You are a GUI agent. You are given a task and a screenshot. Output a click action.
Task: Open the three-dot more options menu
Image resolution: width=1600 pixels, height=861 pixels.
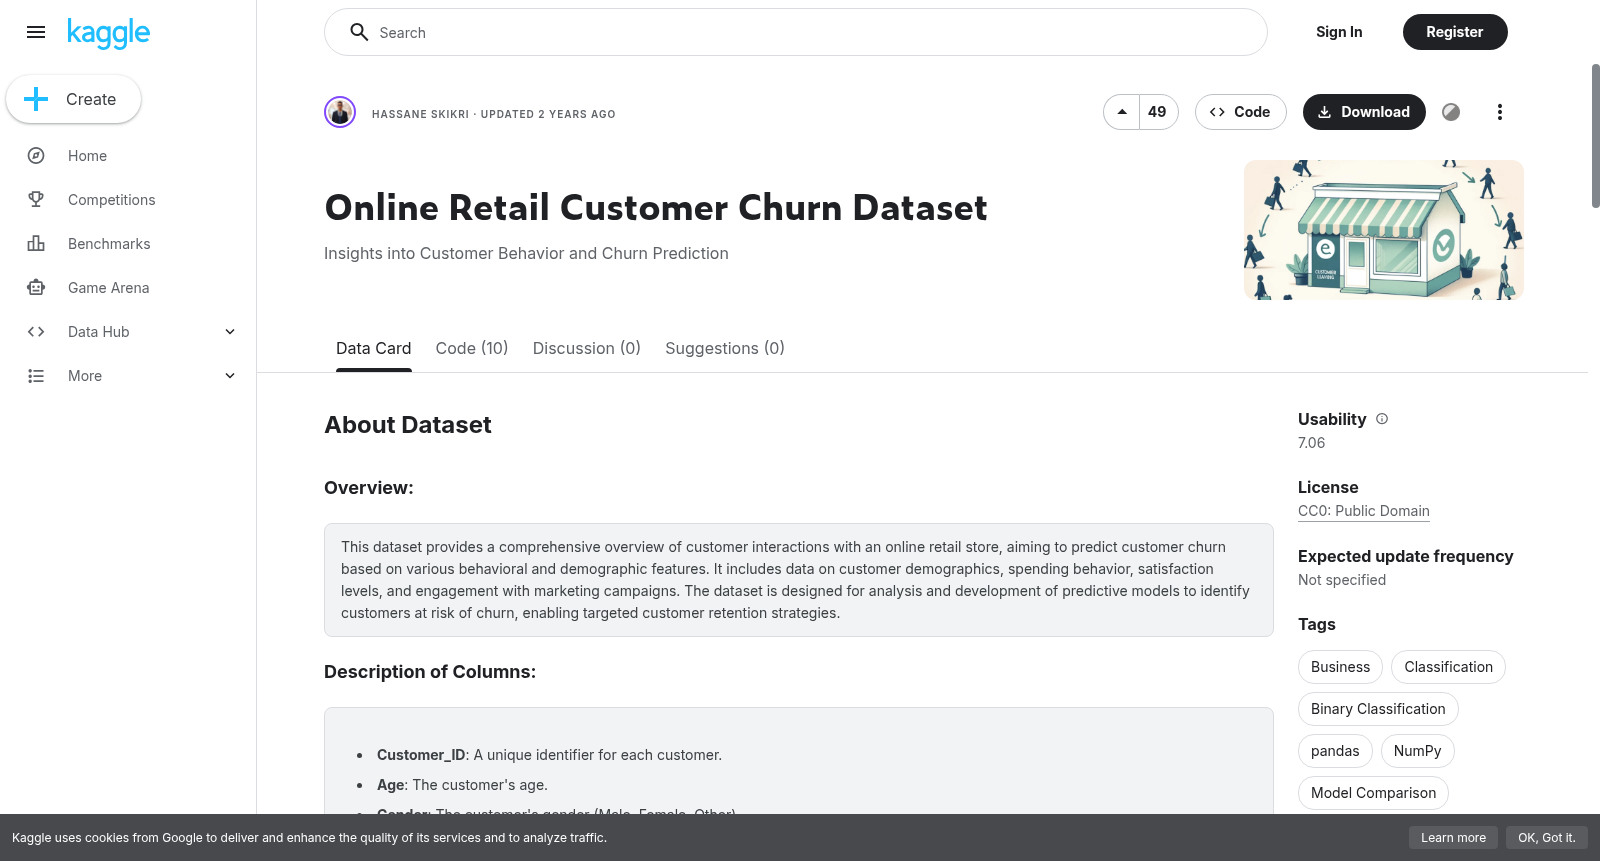(1499, 112)
